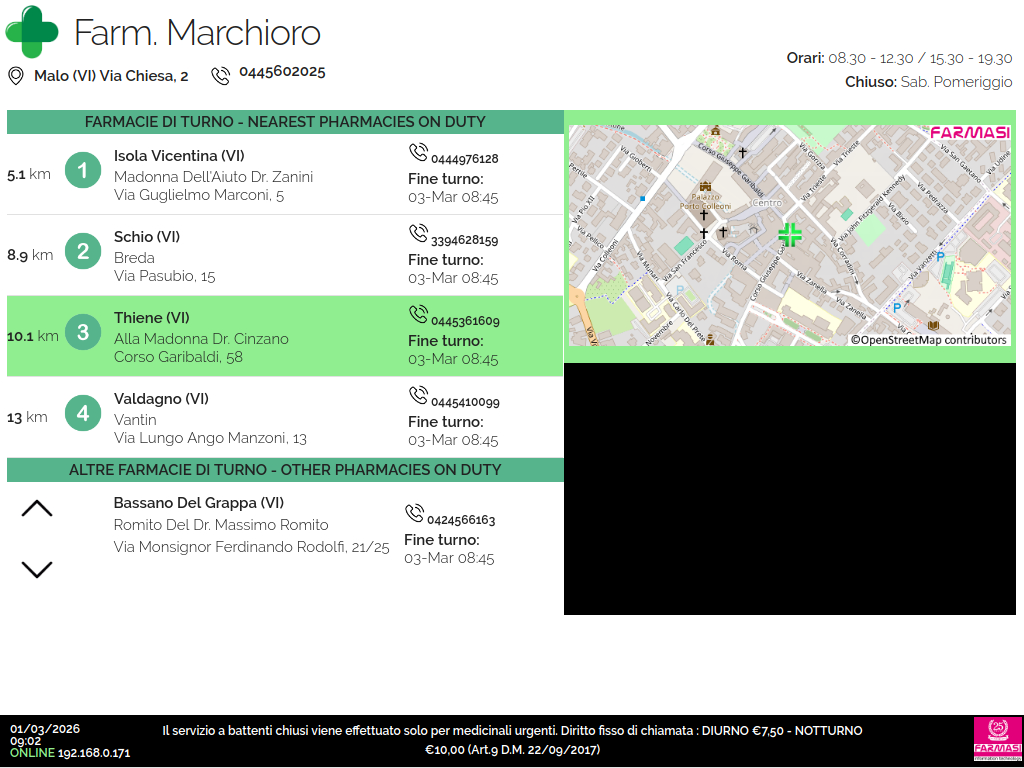The width and height of the screenshot is (1024, 768).
Task: Click phone icon for Bassano Del Grappa pharmacy
Action: (x=414, y=514)
